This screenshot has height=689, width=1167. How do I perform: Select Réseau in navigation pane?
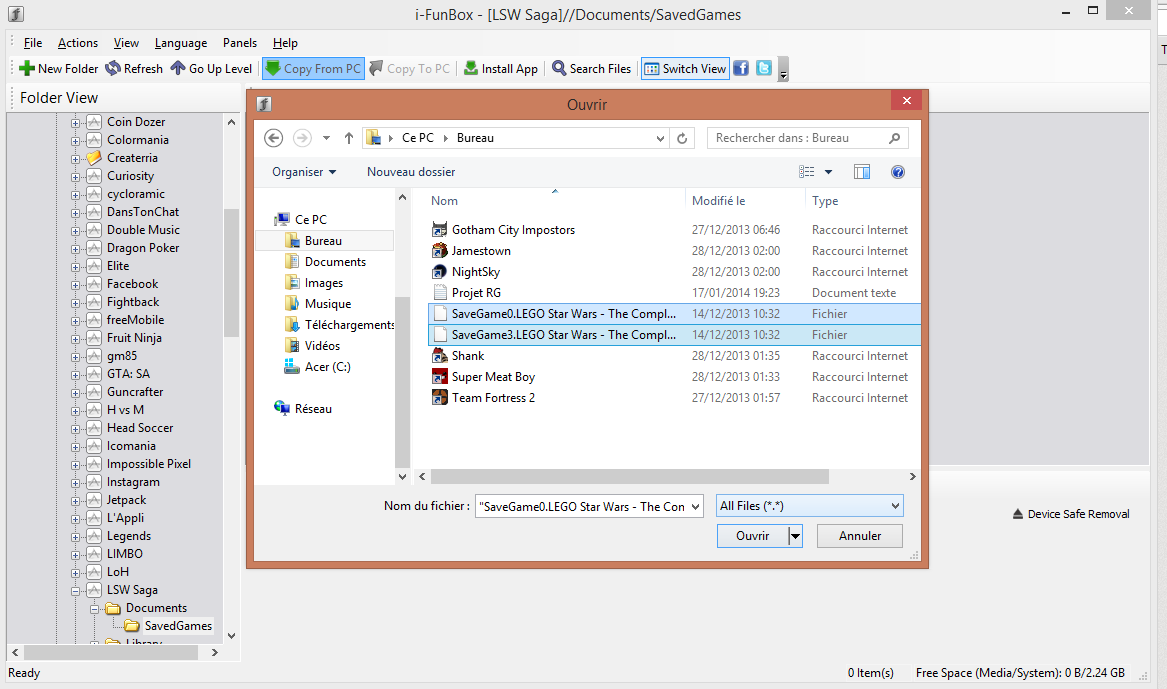click(x=313, y=408)
